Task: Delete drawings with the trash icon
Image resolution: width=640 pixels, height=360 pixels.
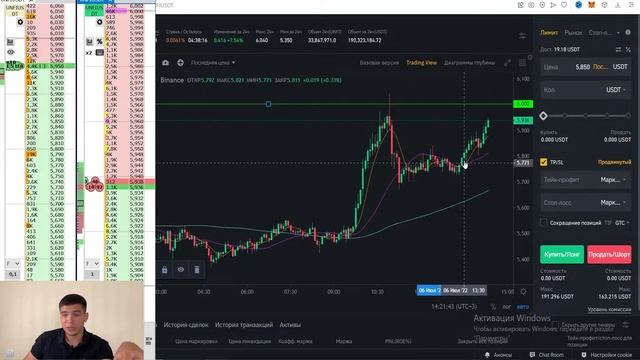Action: [197, 270]
